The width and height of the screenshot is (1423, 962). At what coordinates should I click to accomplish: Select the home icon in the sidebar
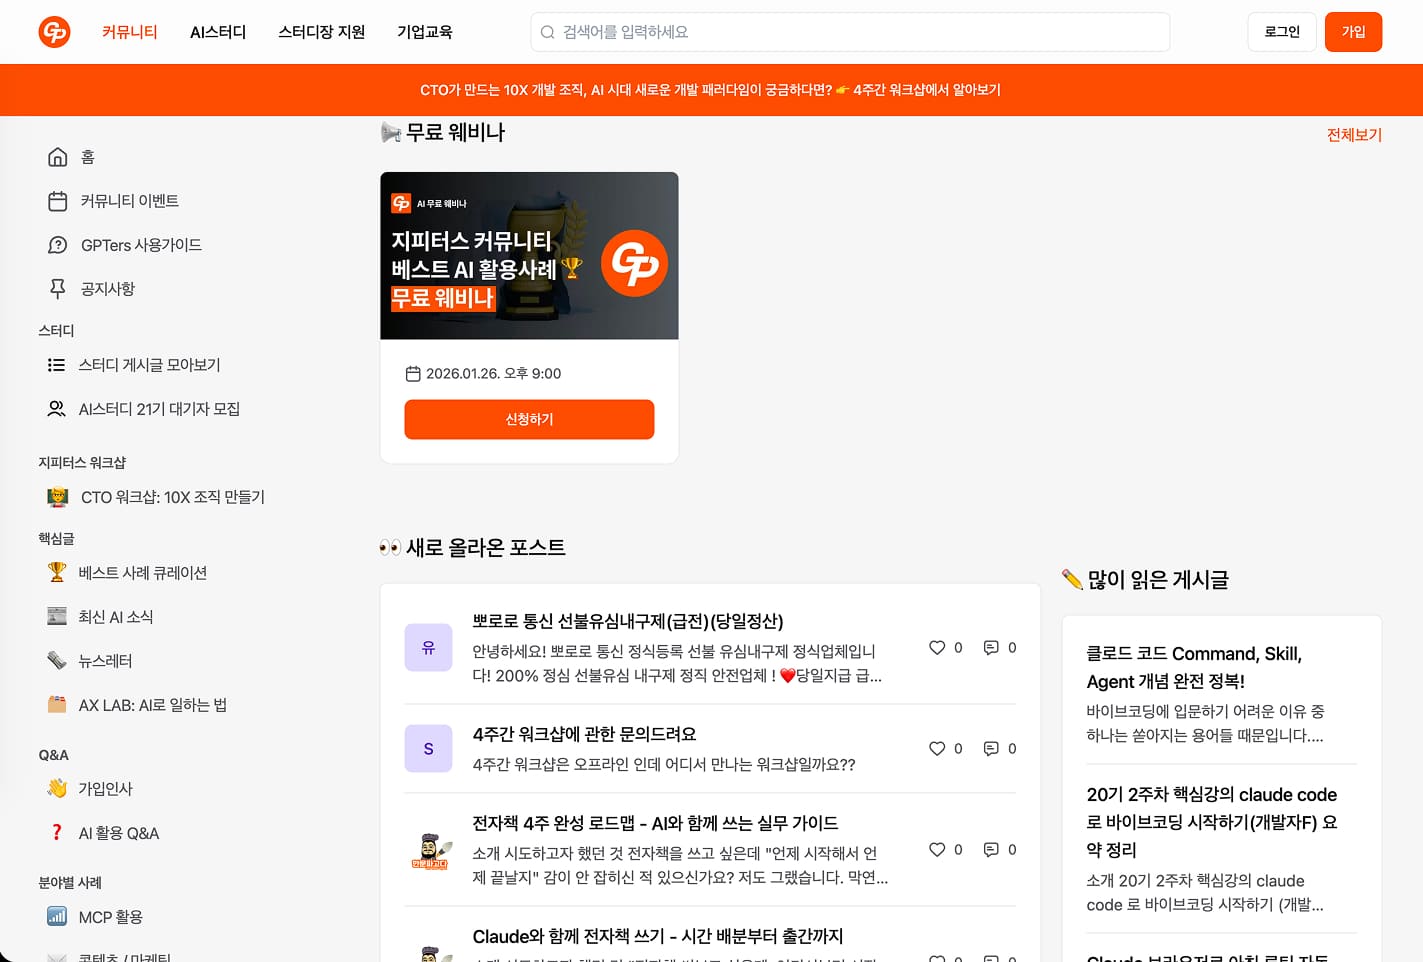tap(57, 156)
